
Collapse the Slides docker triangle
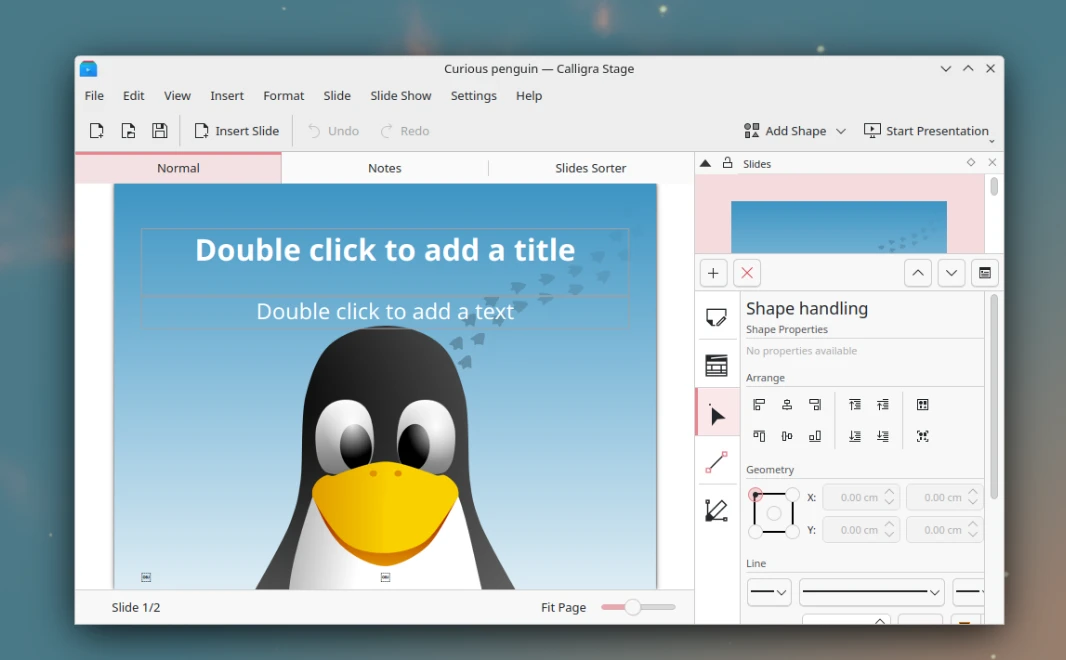[705, 163]
